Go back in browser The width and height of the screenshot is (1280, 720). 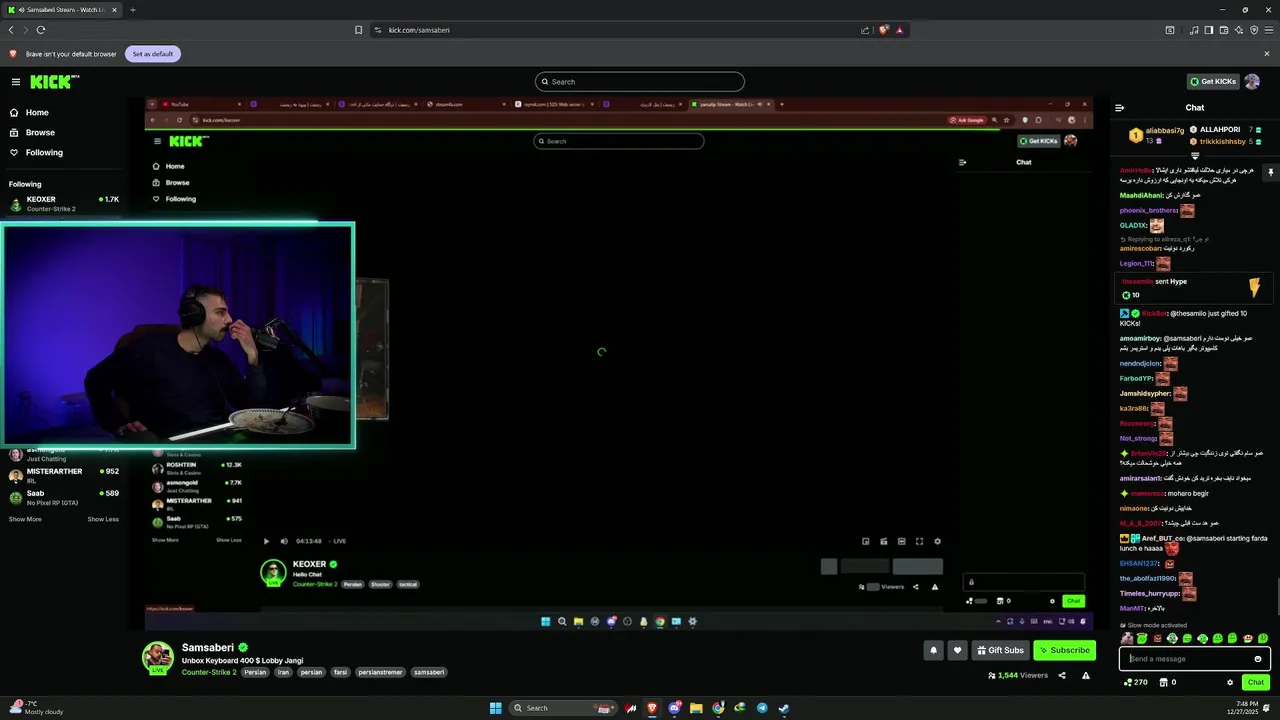click(x=11, y=30)
